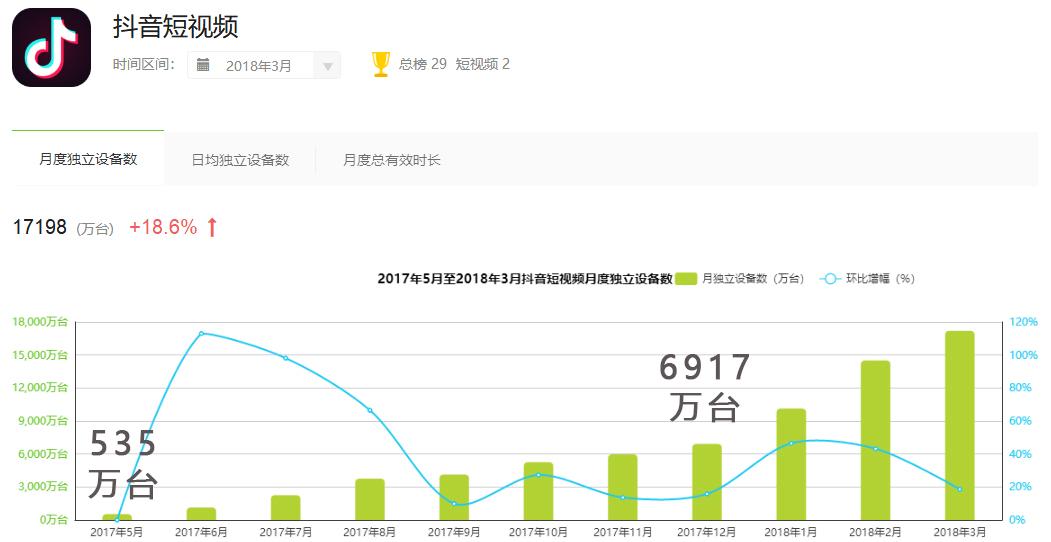
Task: Click the 2017年12月 green bar
Action: (x=707, y=482)
